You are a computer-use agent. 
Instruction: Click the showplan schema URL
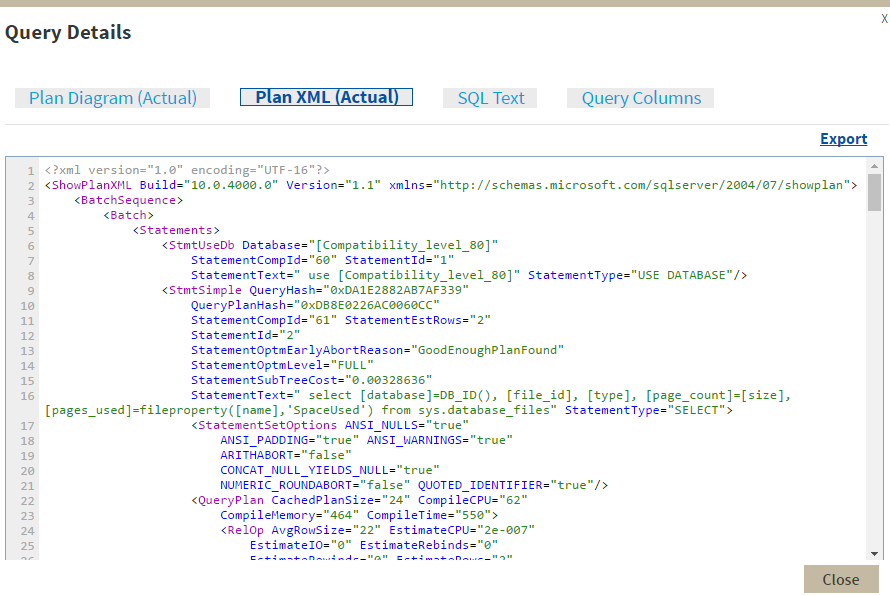click(642, 185)
